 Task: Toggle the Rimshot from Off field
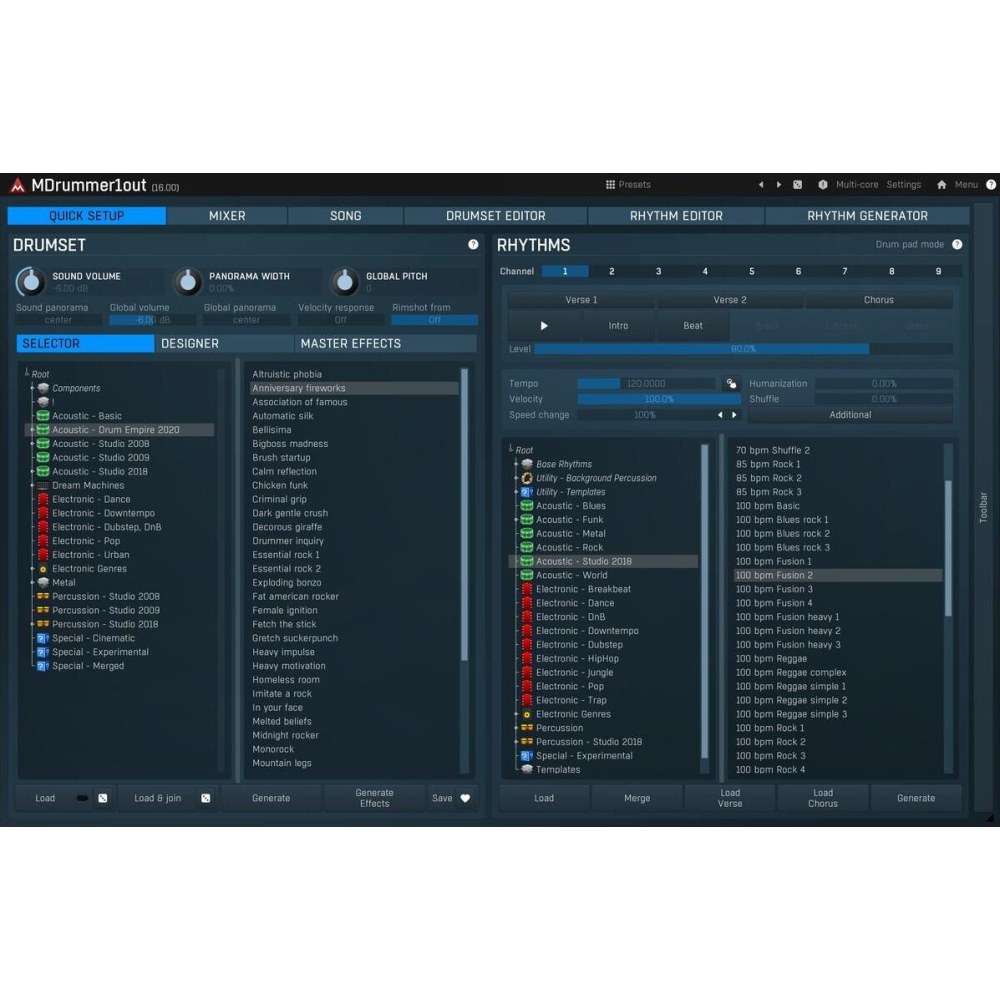pos(434,320)
